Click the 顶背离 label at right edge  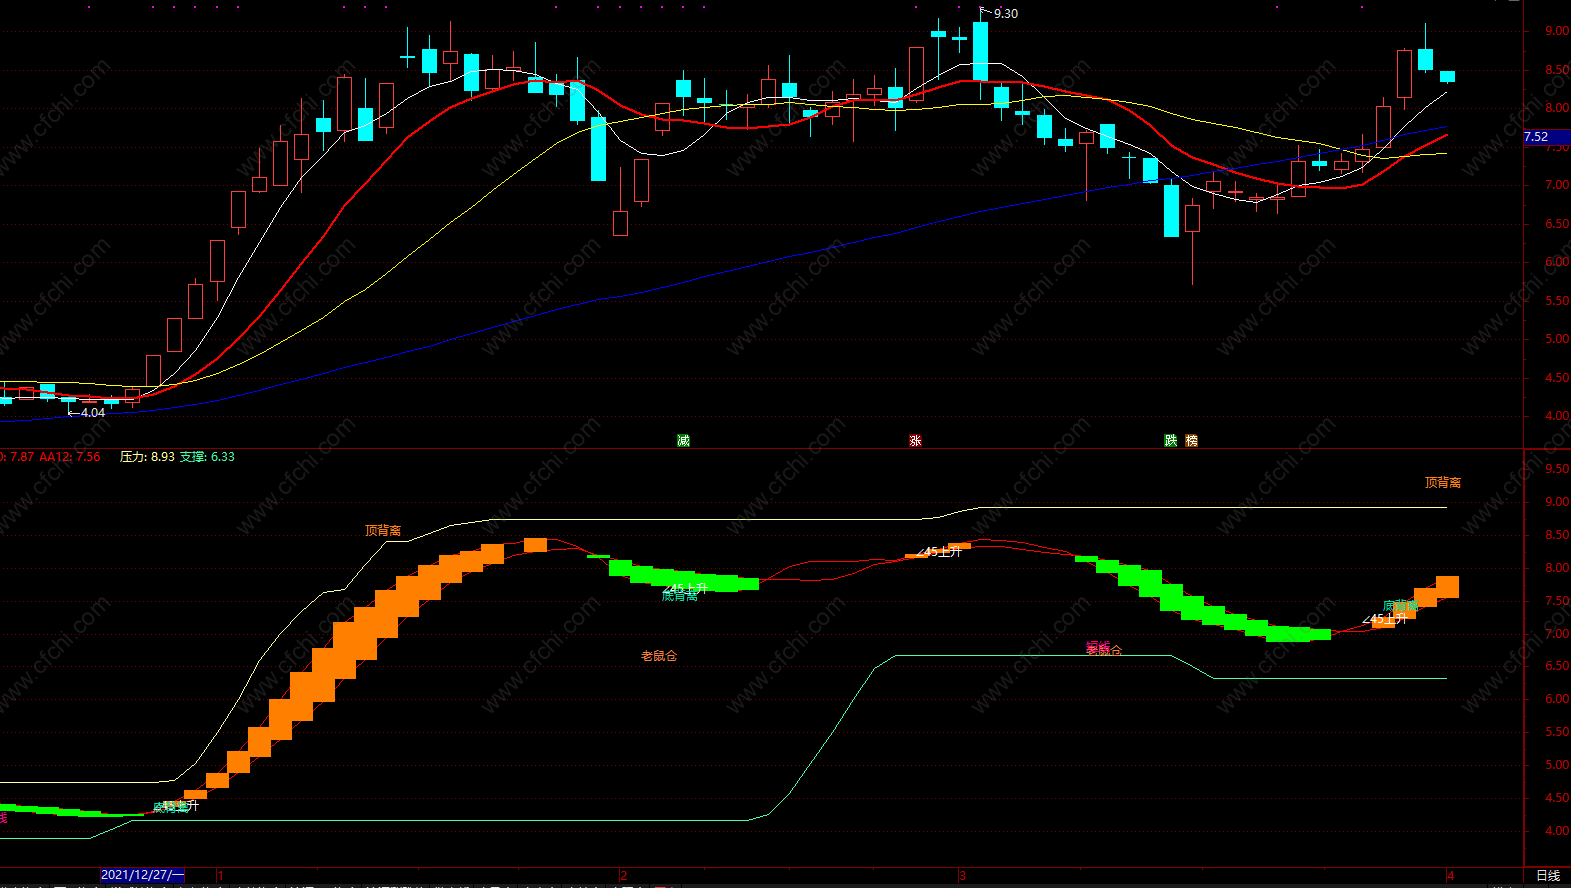click(x=1443, y=482)
